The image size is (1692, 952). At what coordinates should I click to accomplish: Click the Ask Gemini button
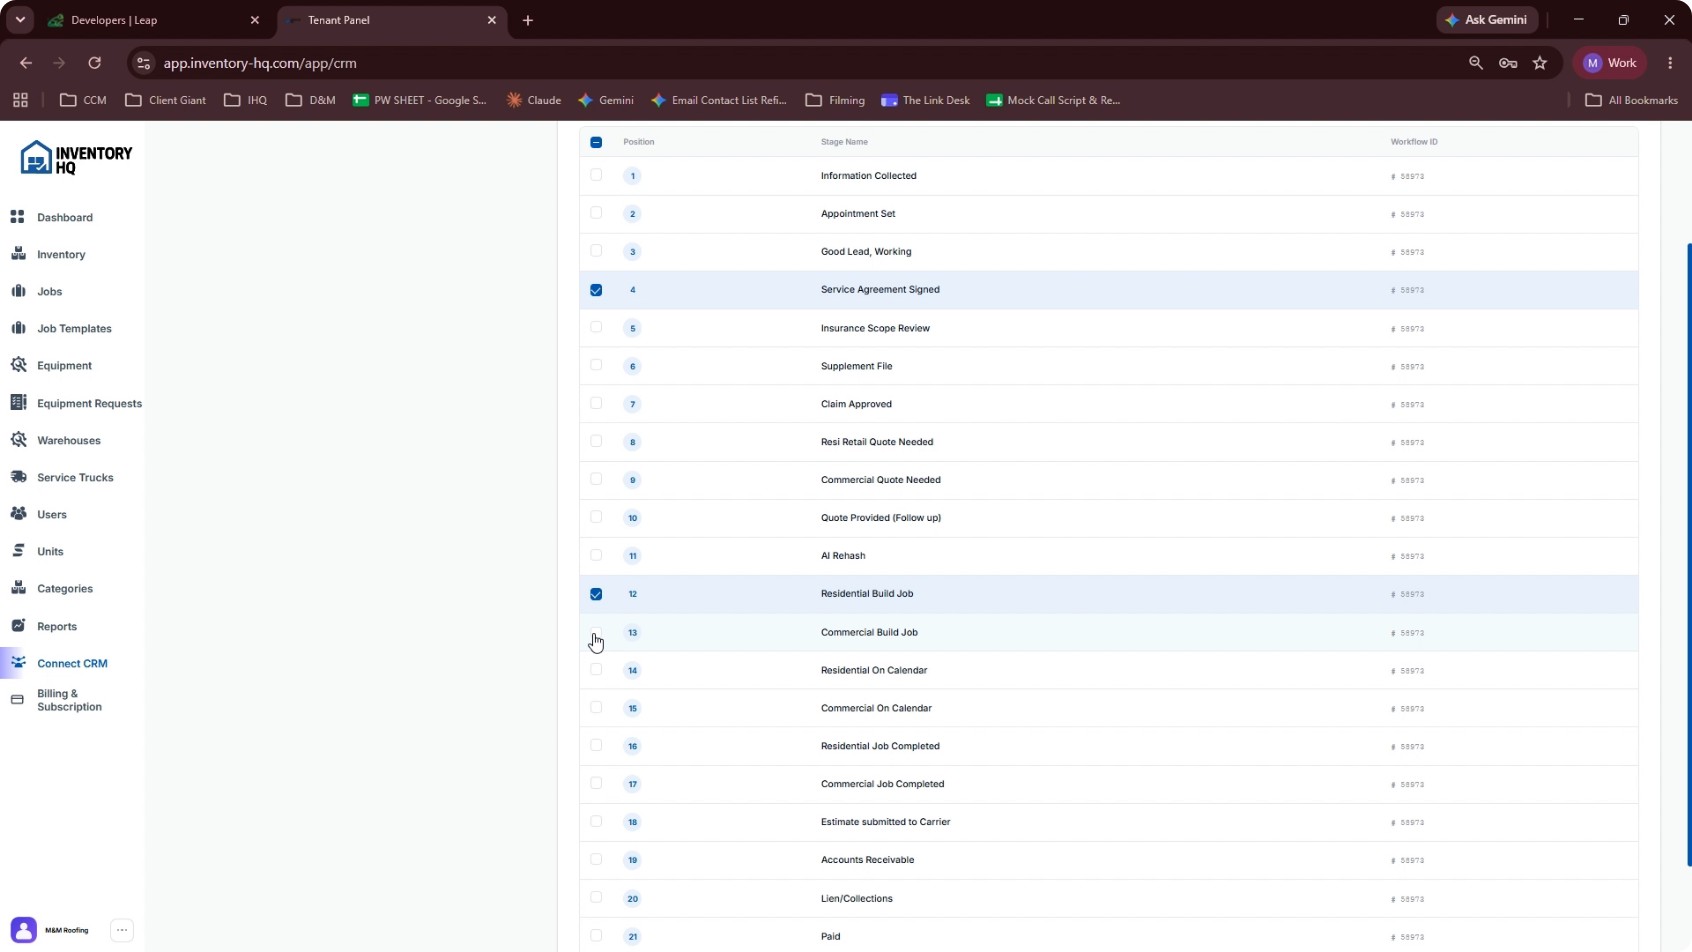[x=1487, y=20]
